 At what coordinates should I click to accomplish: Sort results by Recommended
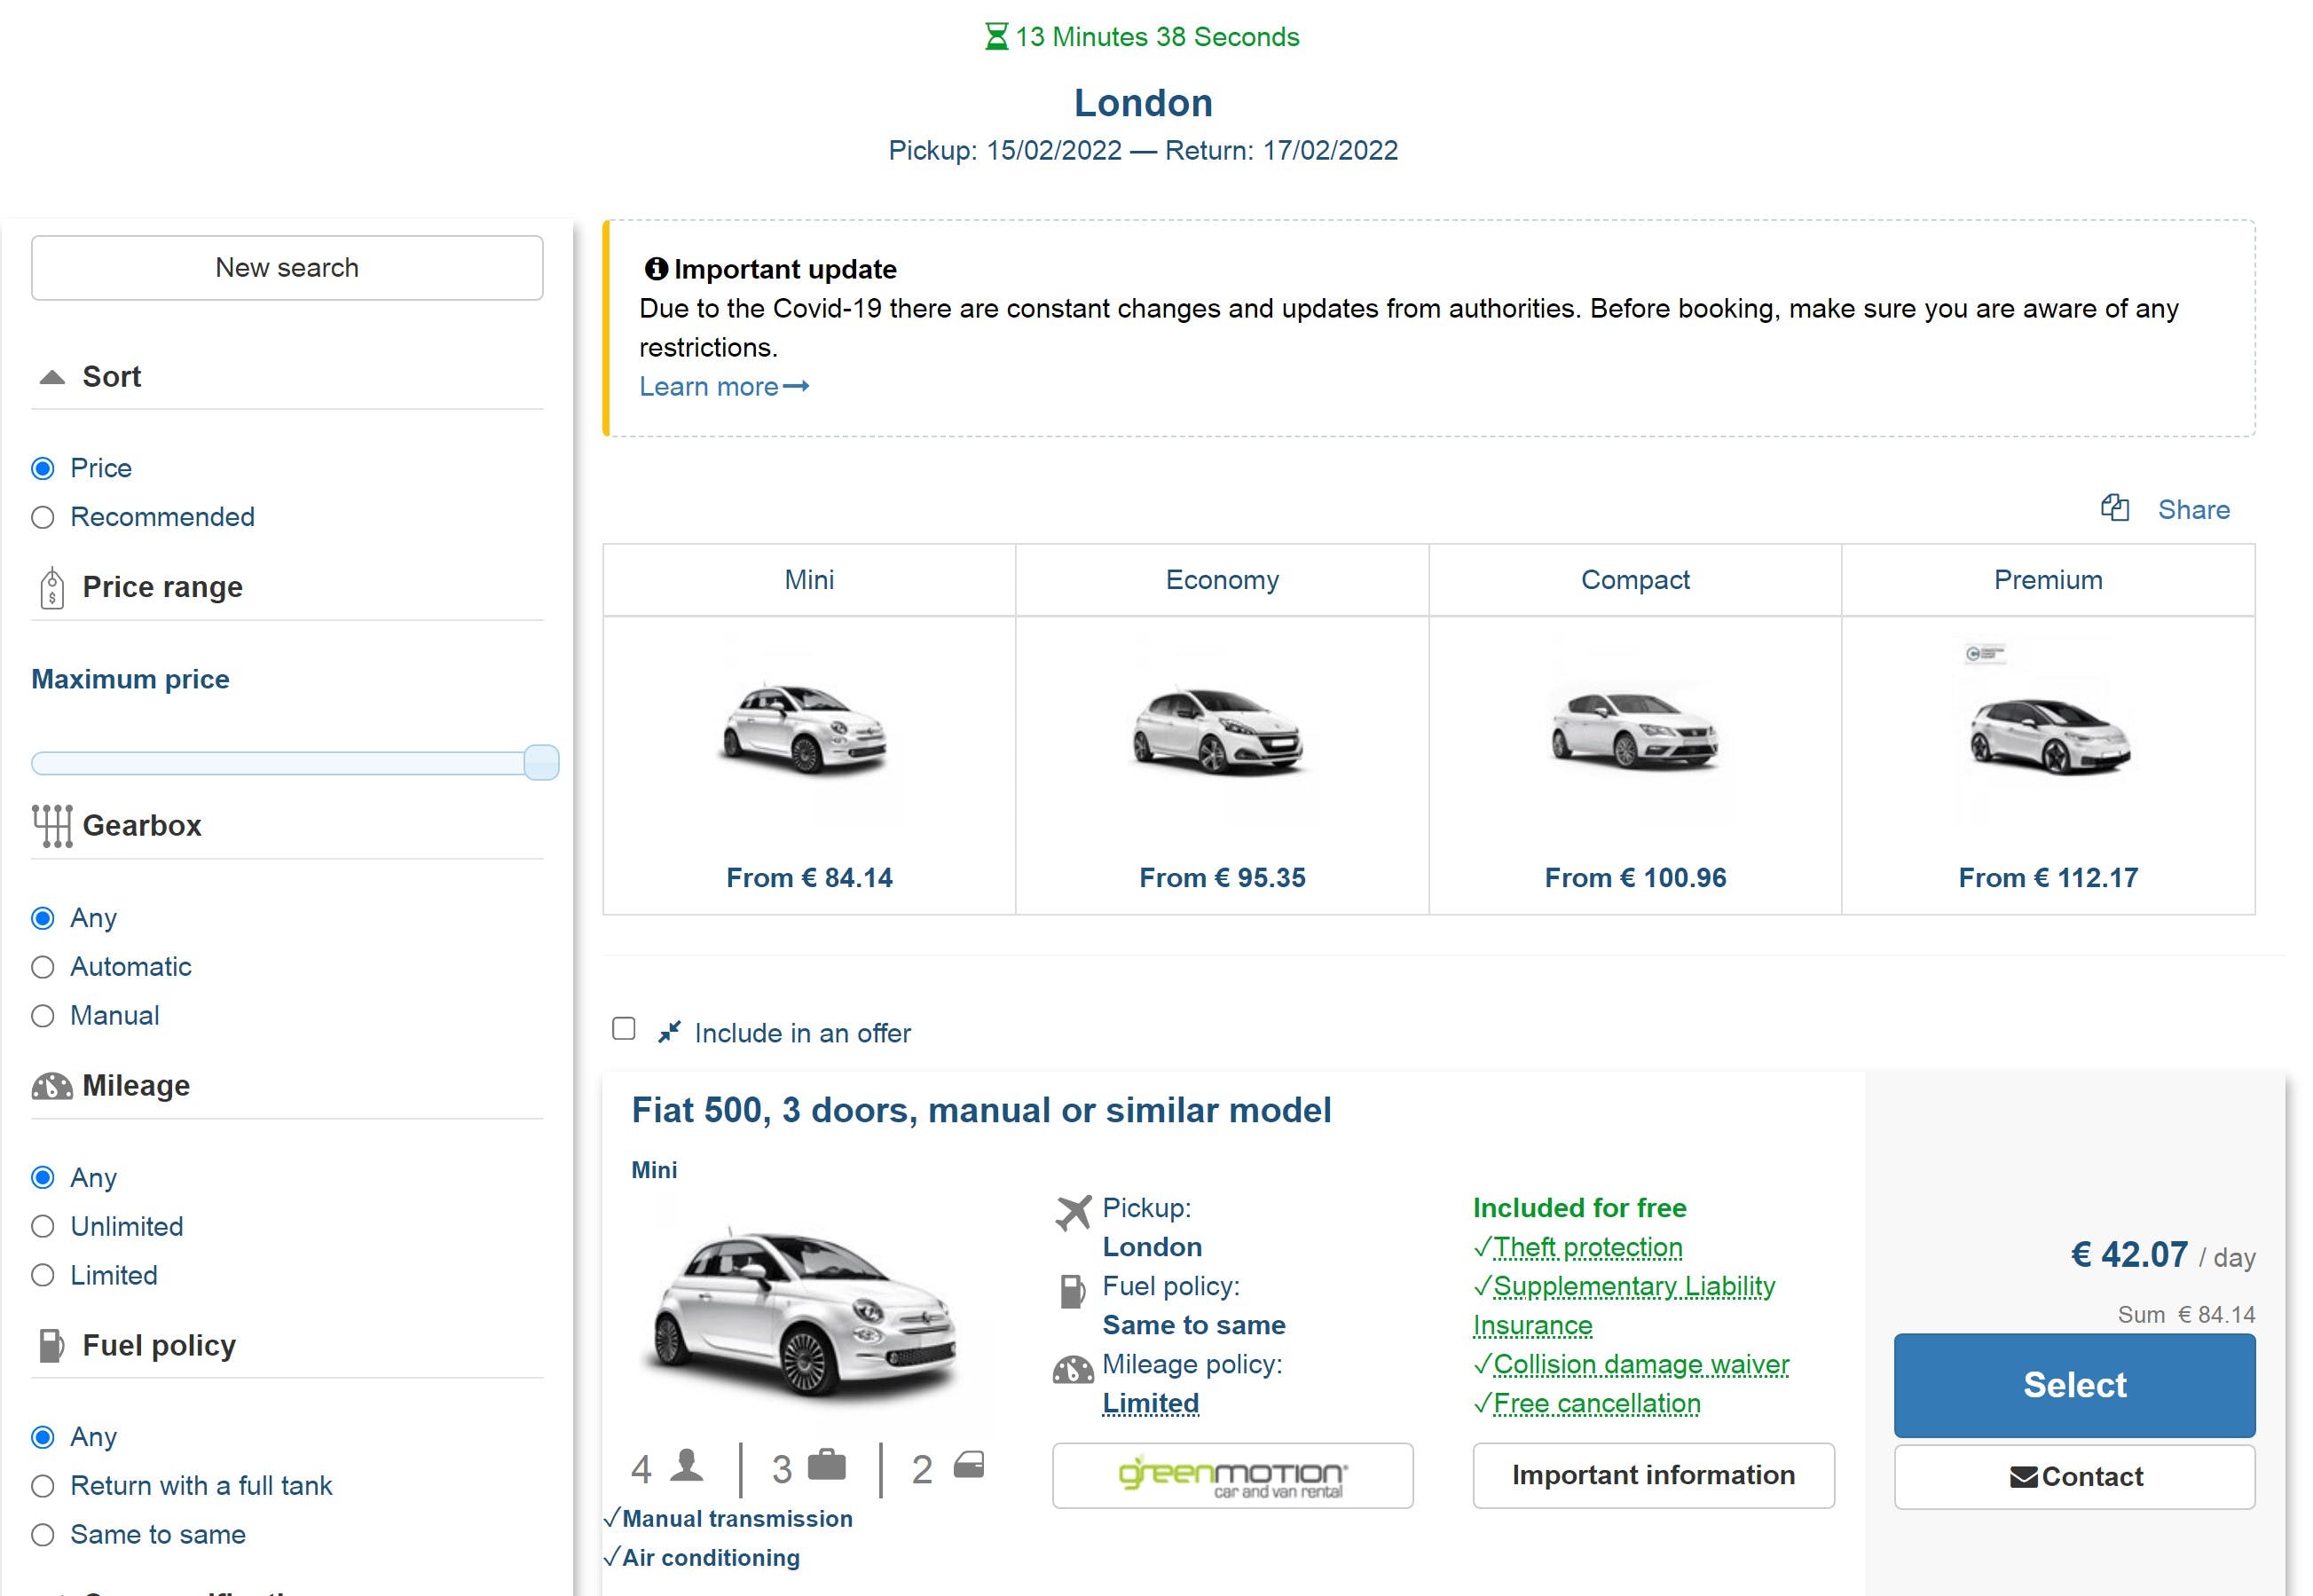tap(43, 517)
